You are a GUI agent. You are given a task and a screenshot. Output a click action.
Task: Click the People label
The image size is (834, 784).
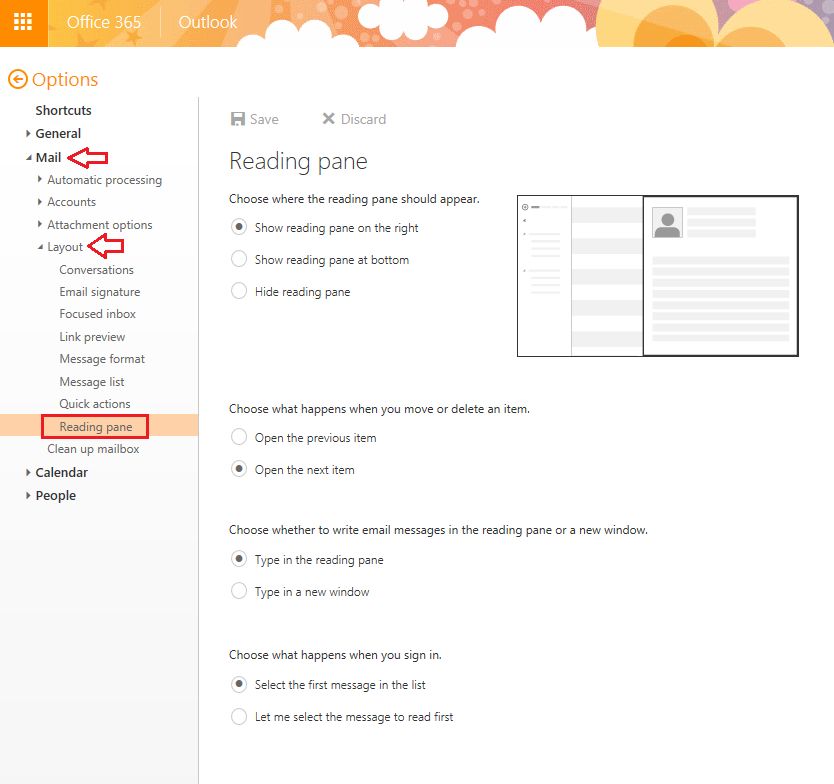tap(55, 495)
